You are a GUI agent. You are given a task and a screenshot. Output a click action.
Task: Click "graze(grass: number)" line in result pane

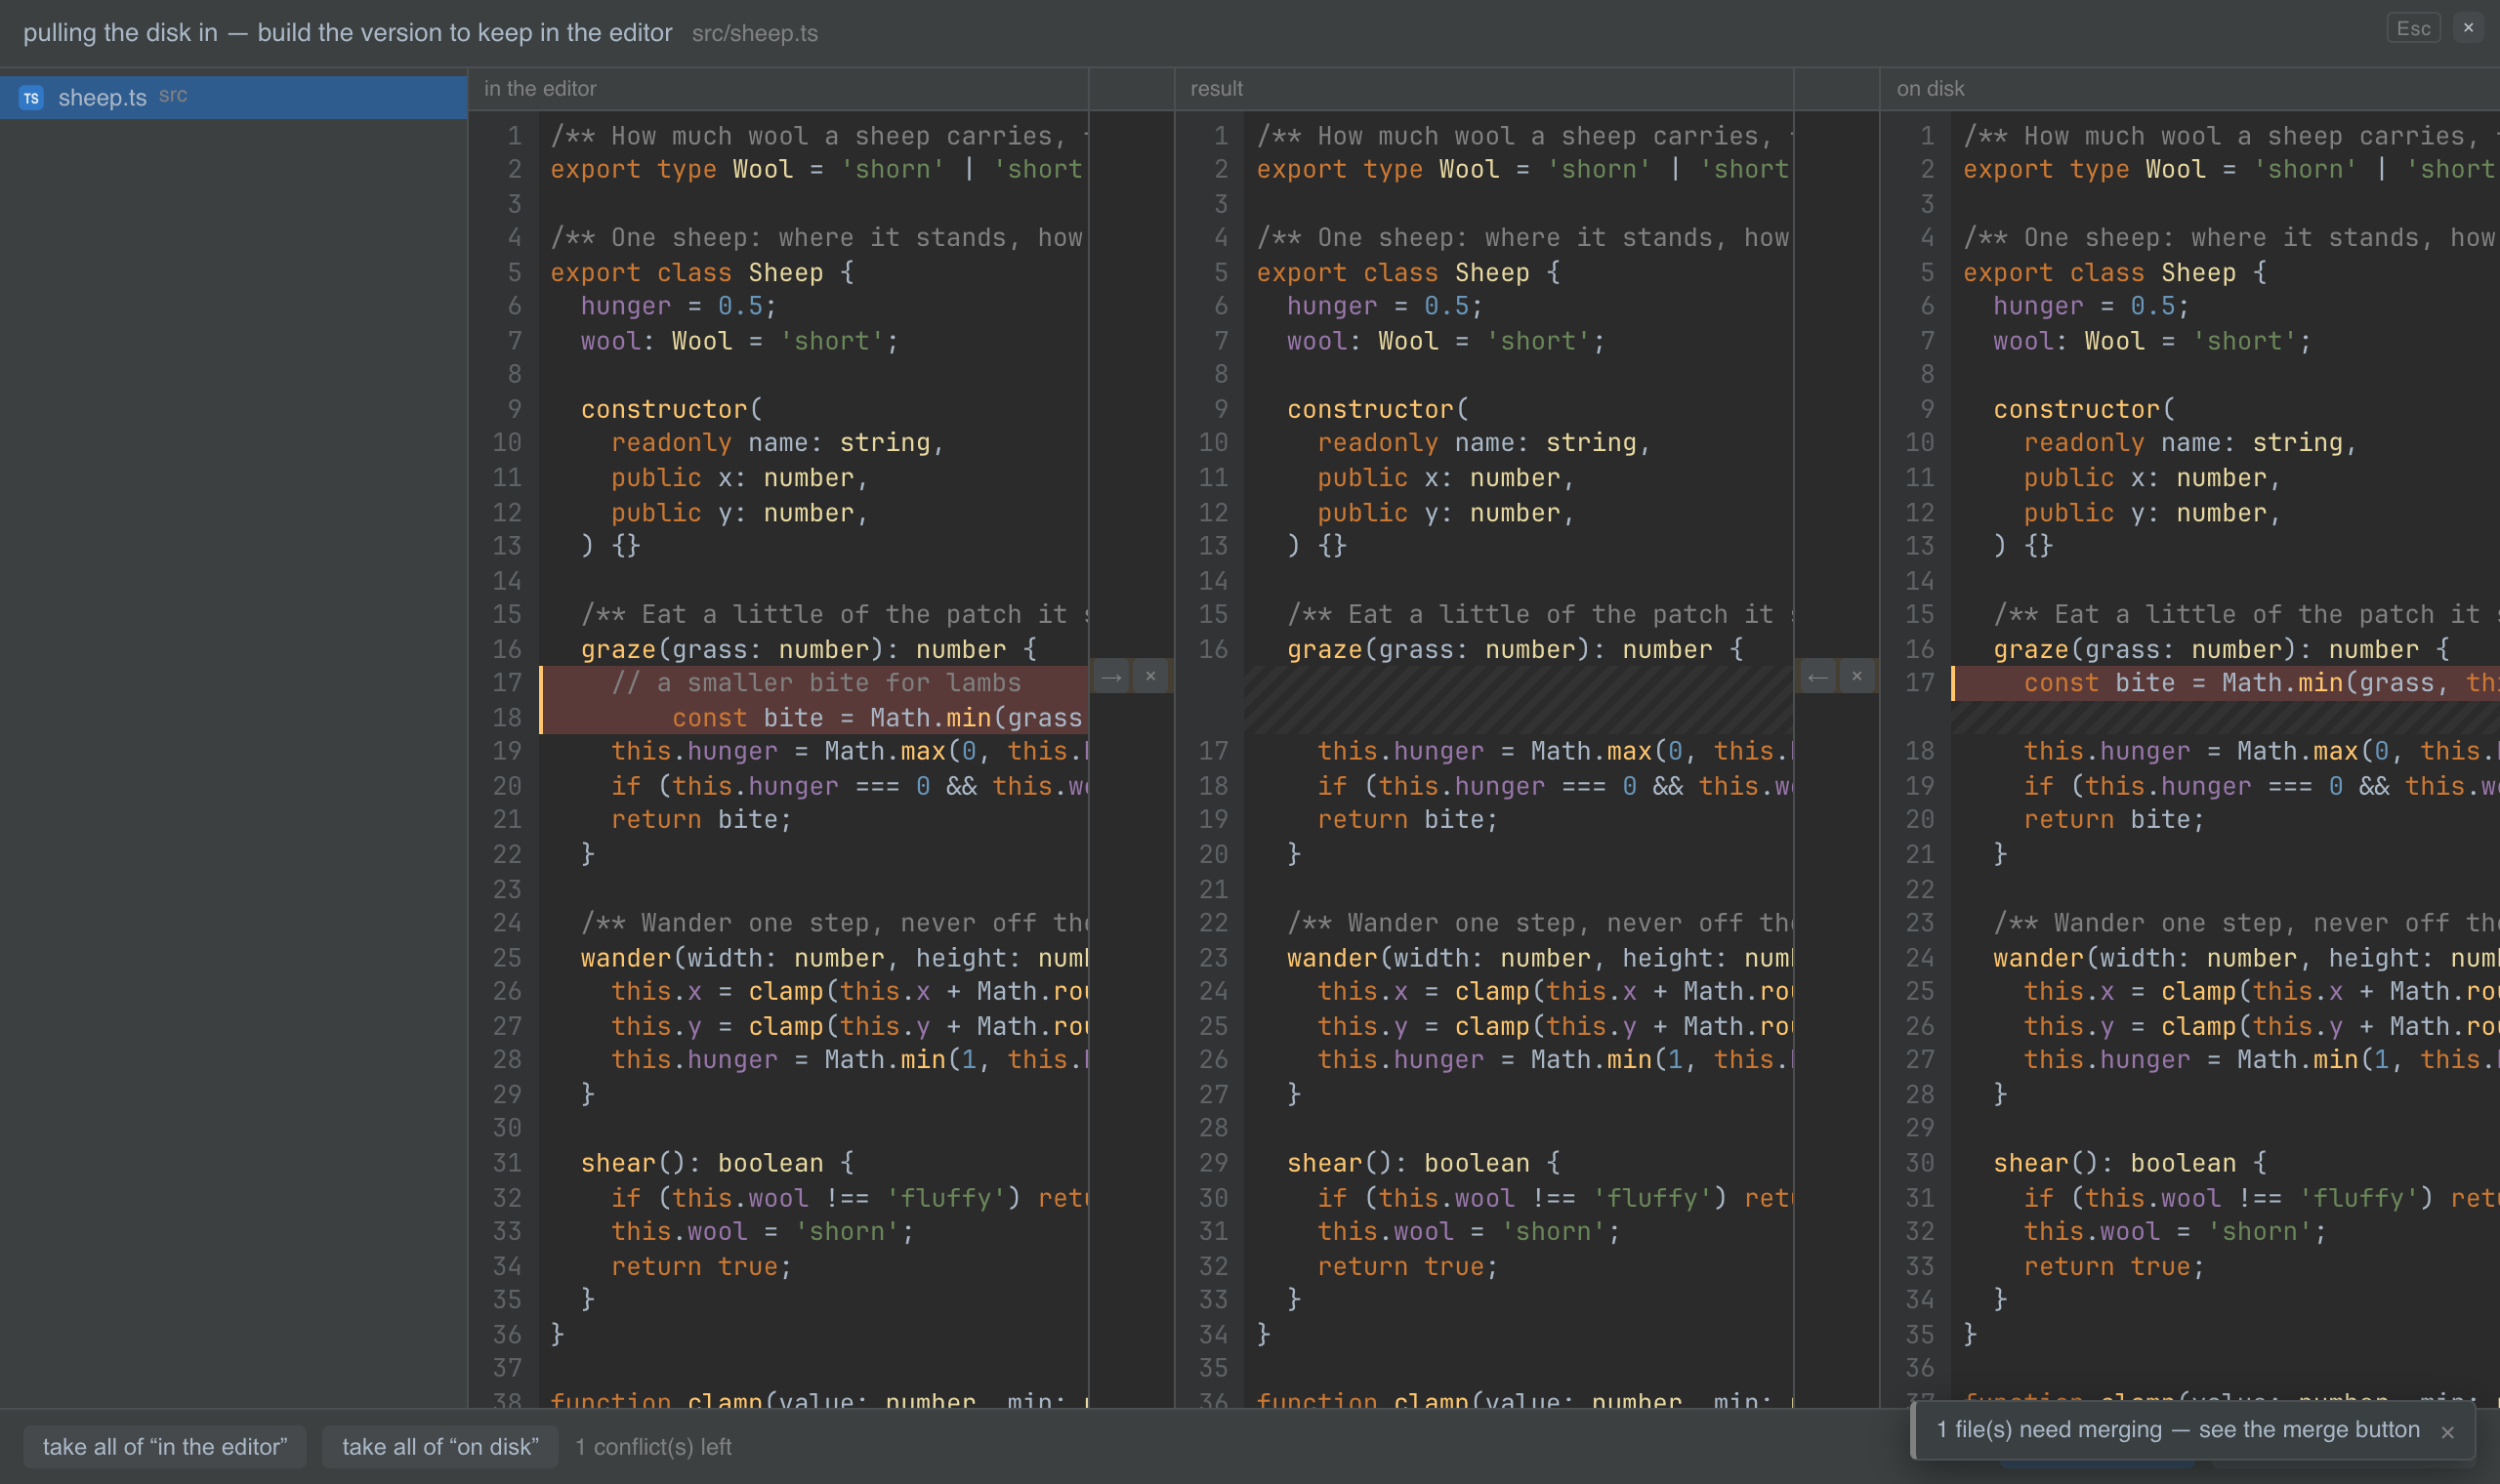click(x=1515, y=650)
